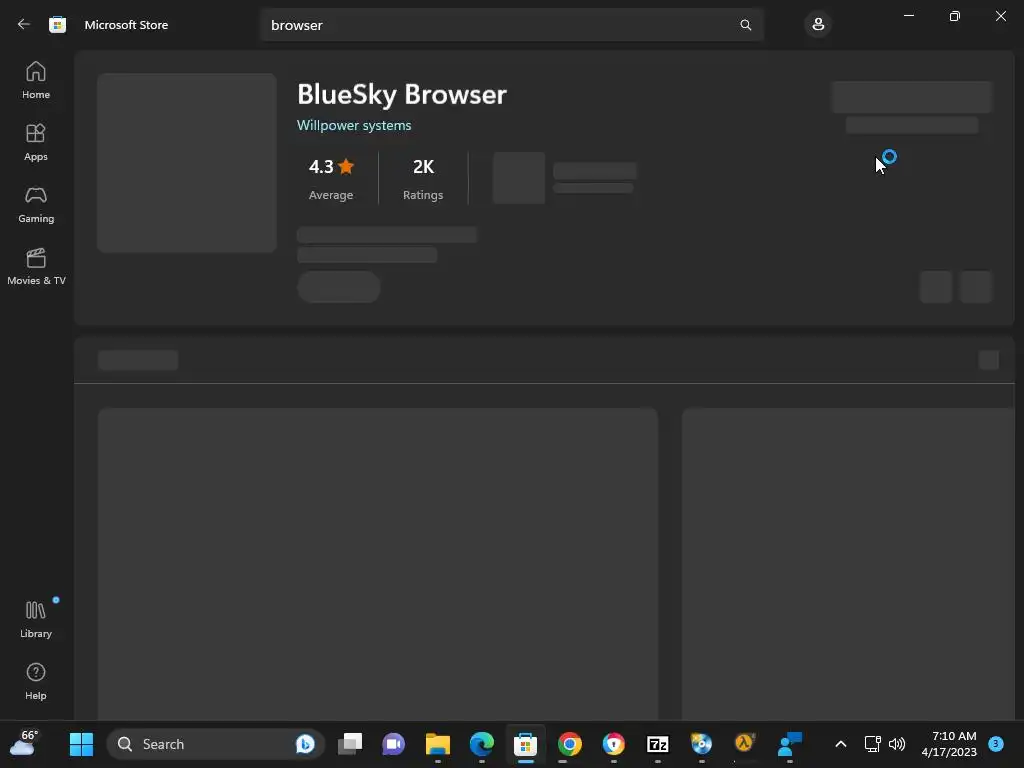Open the Chat (Teams) taskbar icon
Viewport: 1024px width, 768px height.
394,744
